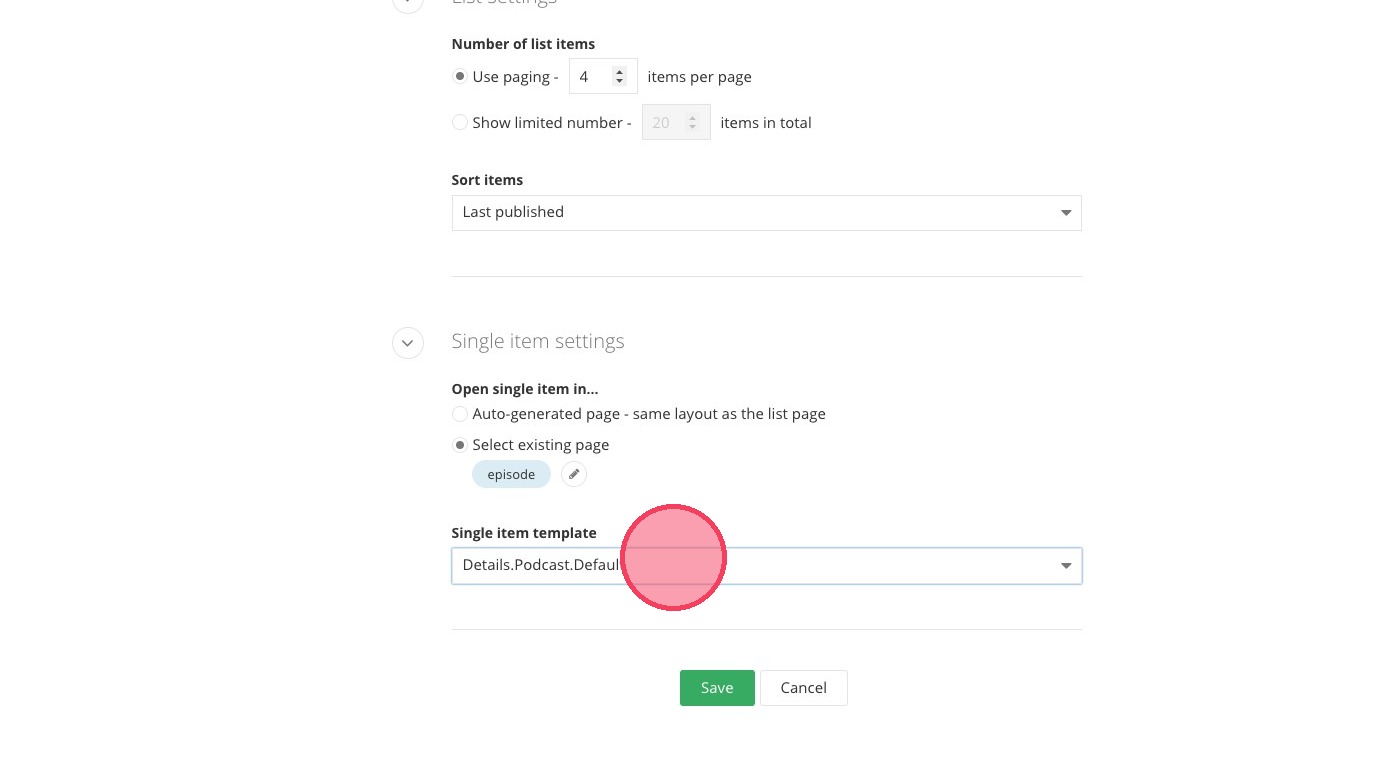Click the Single item template field label

click(x=523, y=533)
